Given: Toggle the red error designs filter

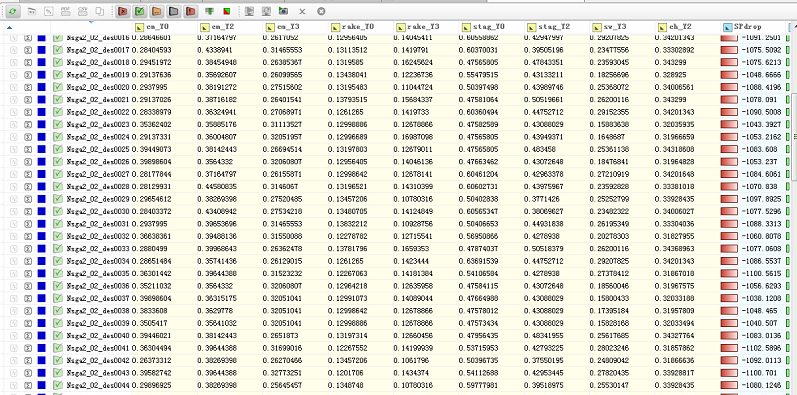Looking at the screenshot, I should point(122,11).
